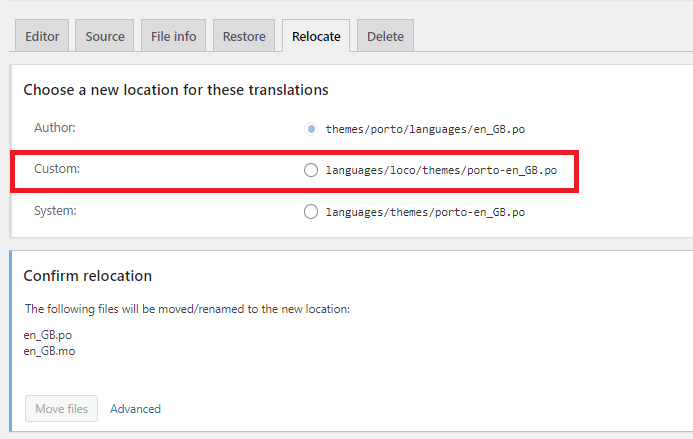Screen dimensions: 693x439
Task: Switch to the Source tab
Action: pyautogui.click(x=105, y=37)
